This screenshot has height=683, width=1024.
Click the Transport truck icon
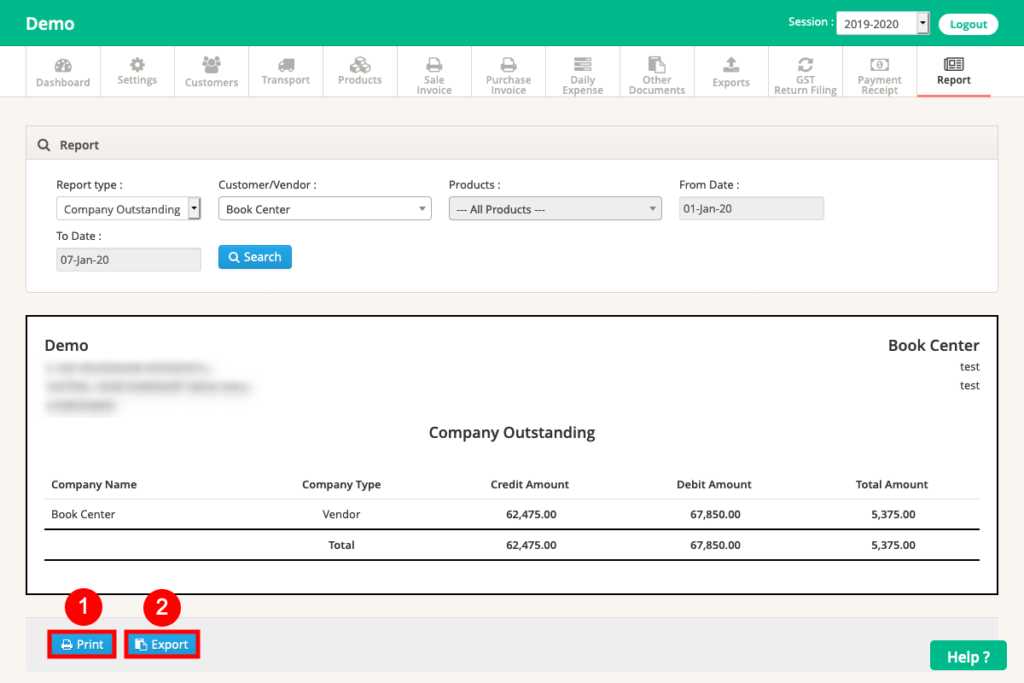tap(285, 70)
